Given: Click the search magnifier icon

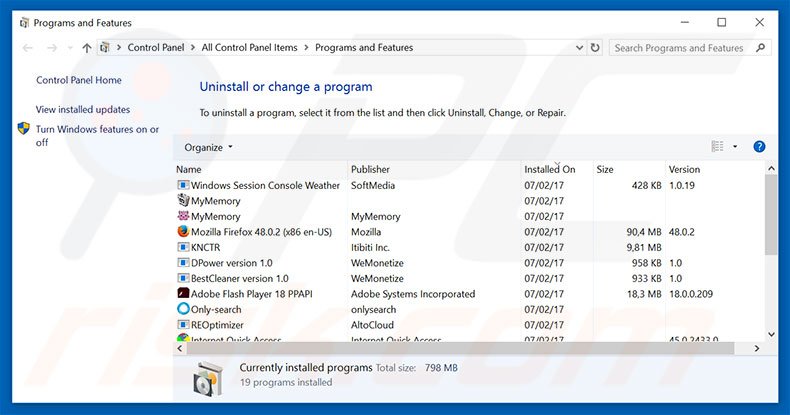Looking at the screenshot, I should pos(760,48).
